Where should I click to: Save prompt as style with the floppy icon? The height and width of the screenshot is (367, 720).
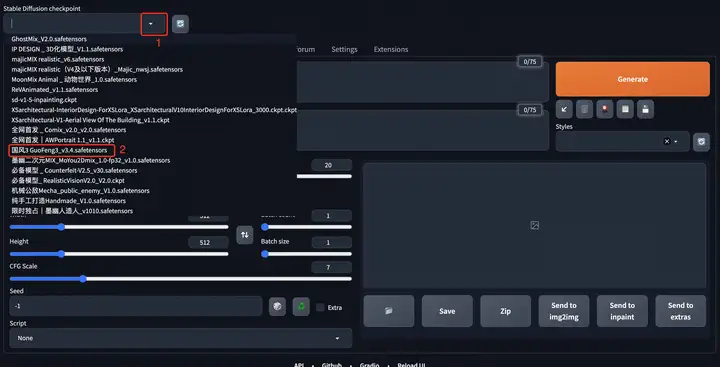pyautogui.click(x=645, y=109)
